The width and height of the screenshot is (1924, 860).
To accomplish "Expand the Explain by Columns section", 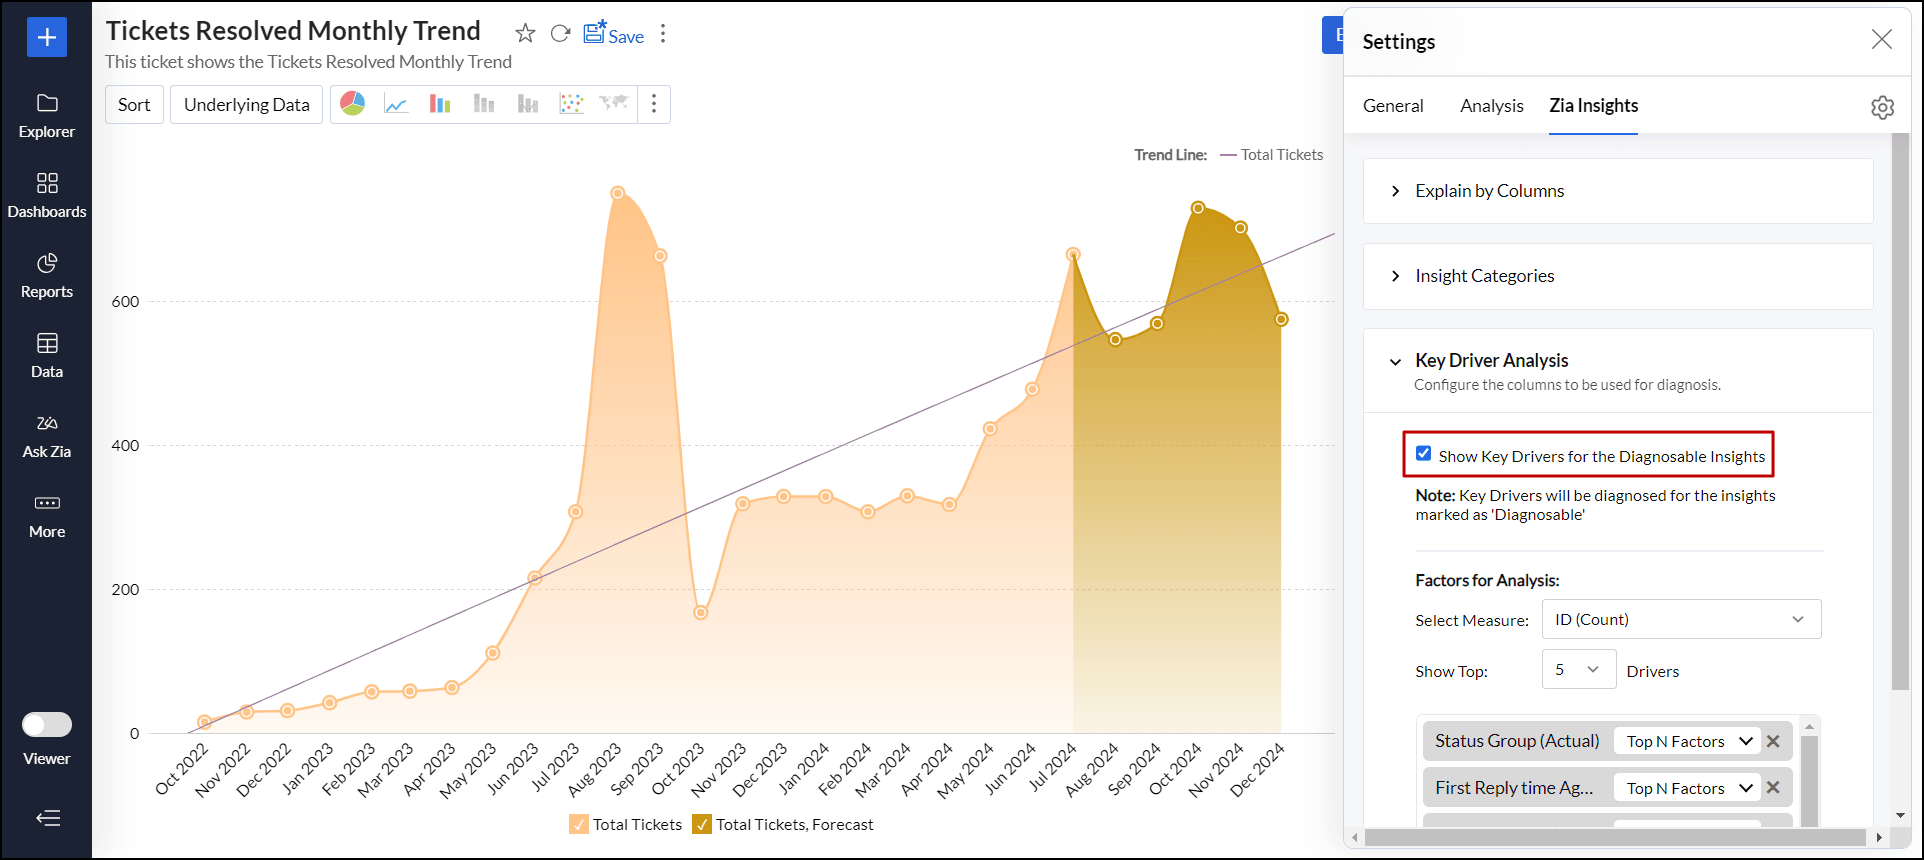I will 1489,191.
